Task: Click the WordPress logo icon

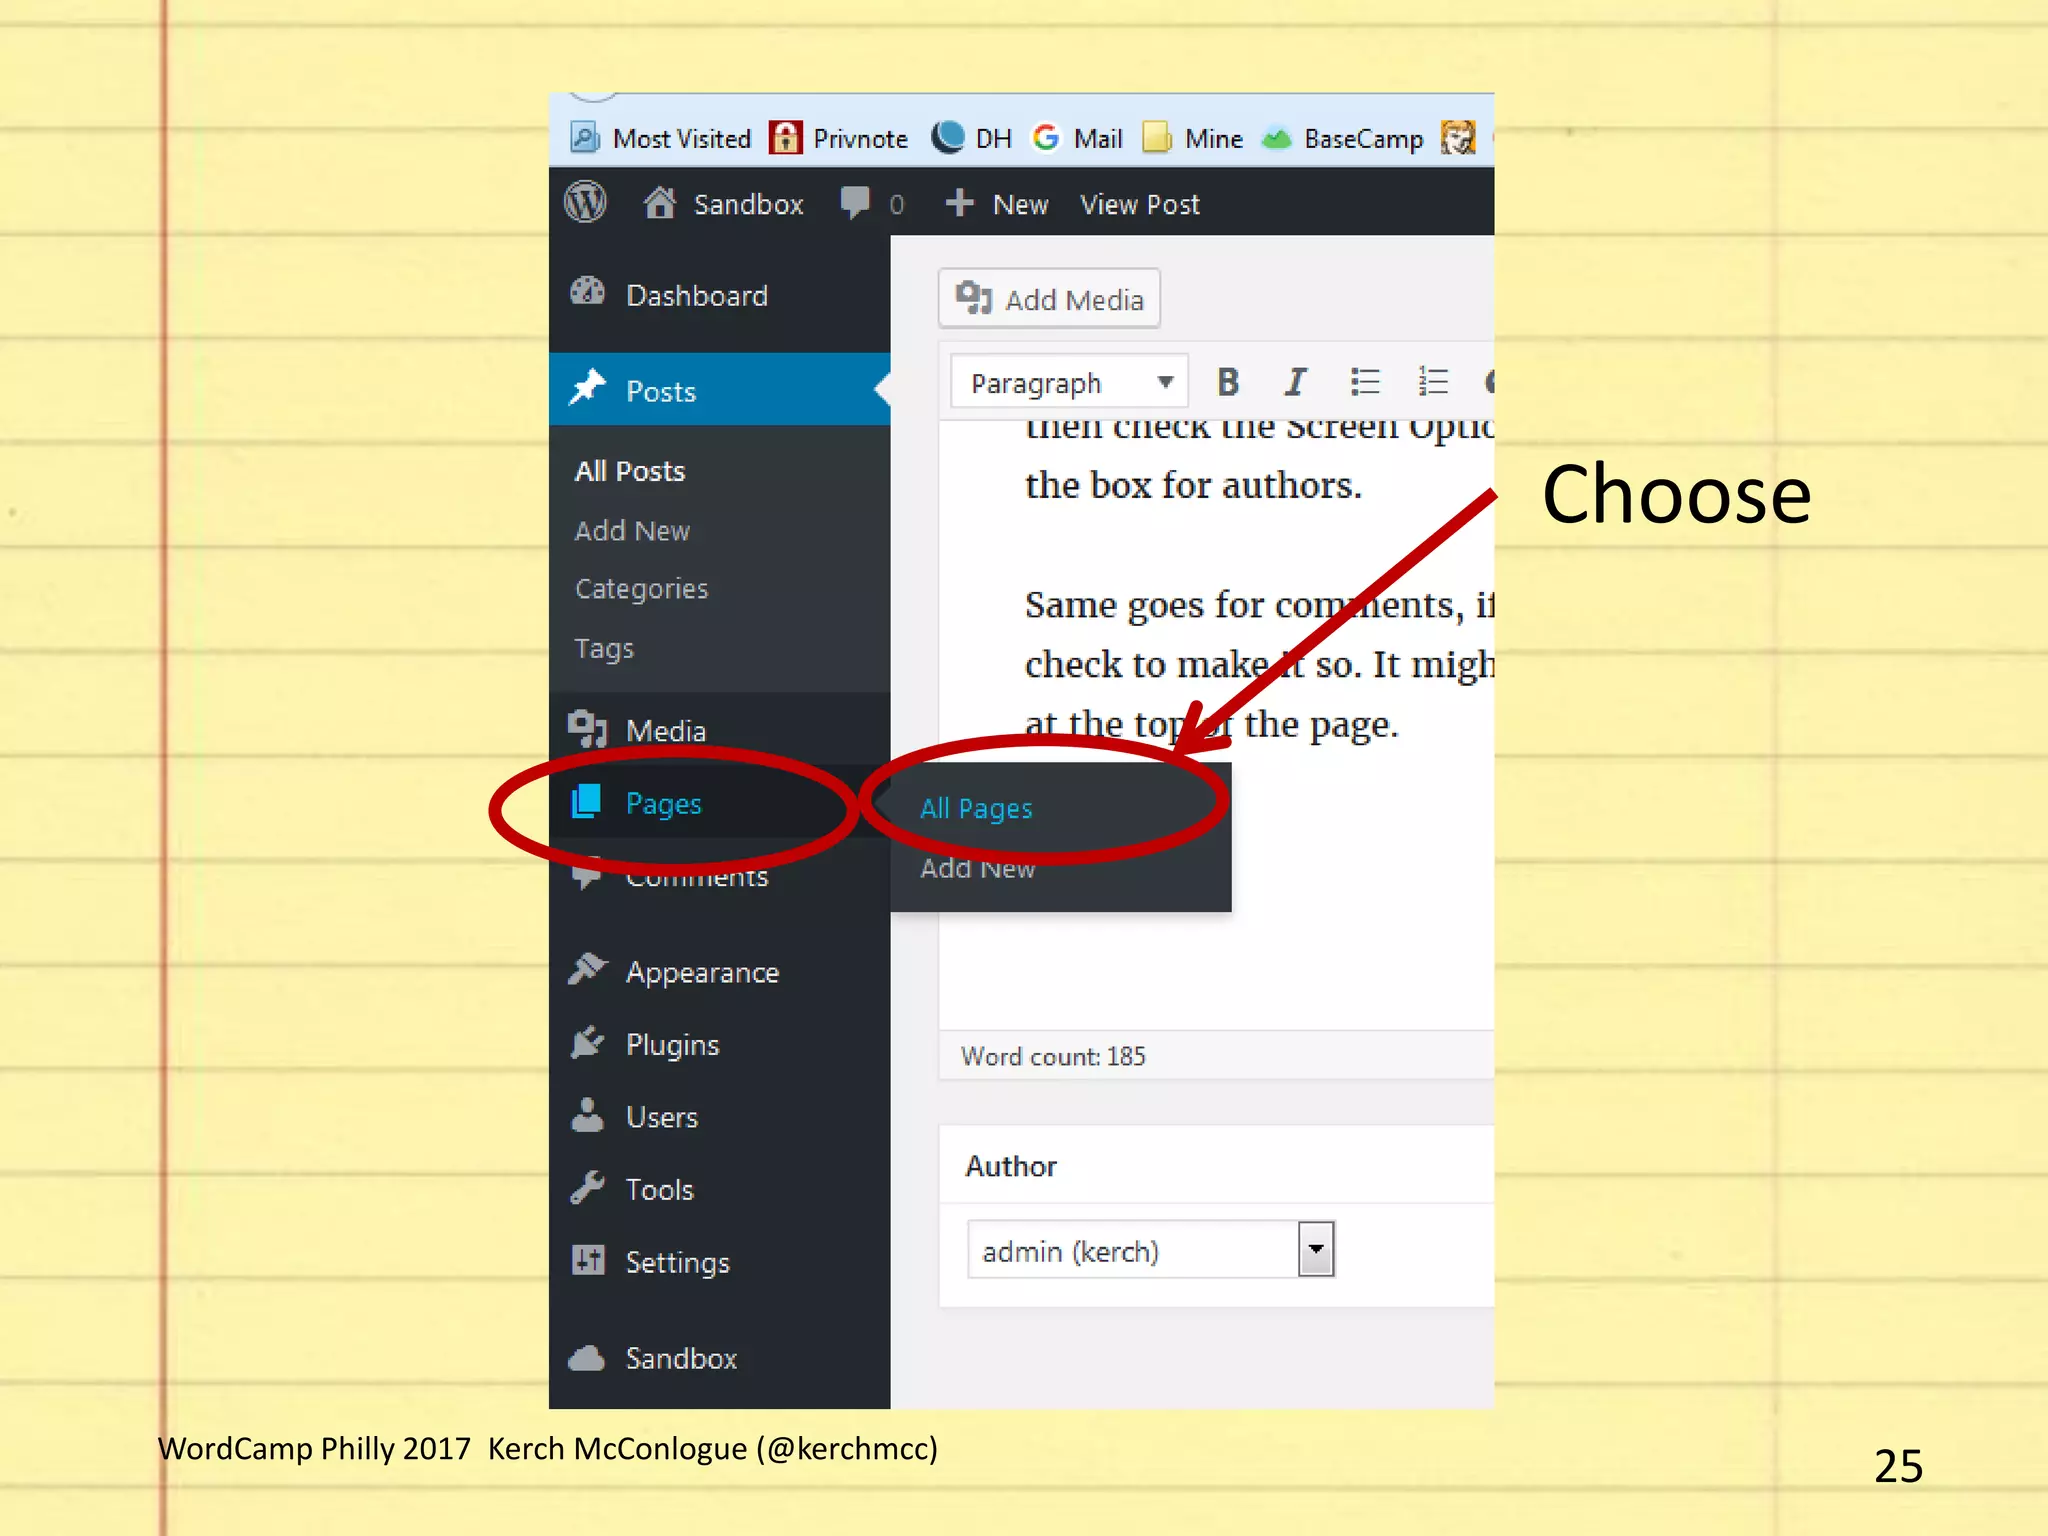Action: point(586,203)
